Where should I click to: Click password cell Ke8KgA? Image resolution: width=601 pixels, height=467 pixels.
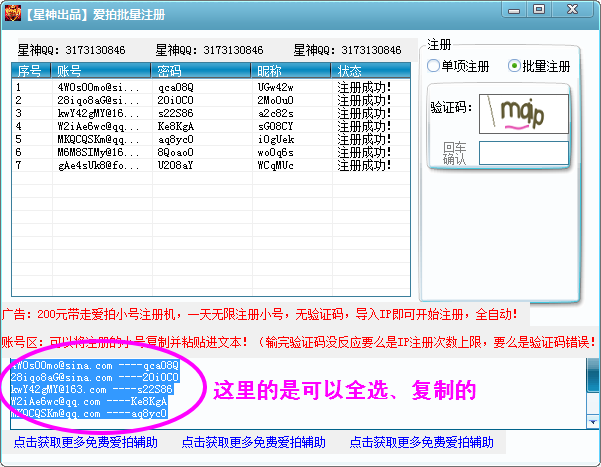(176, 127)
